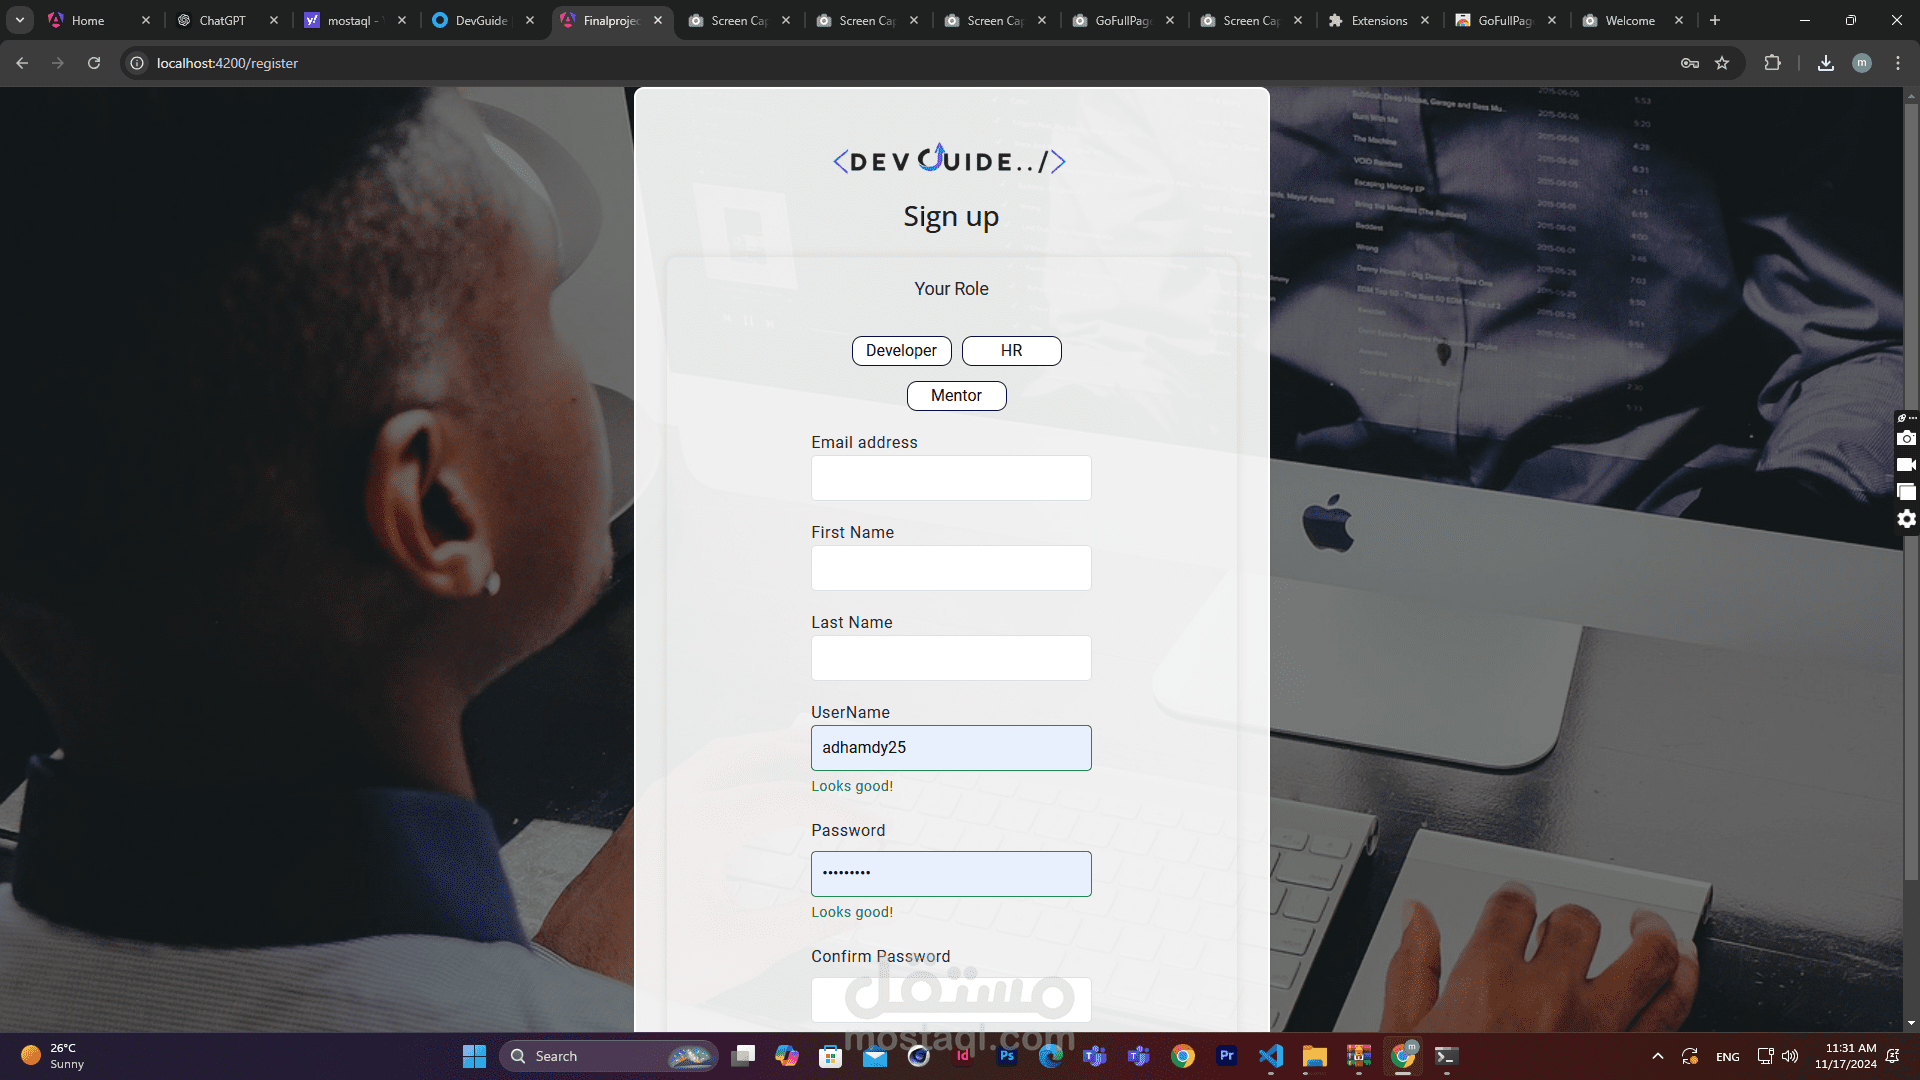This screenshot has height=1080, width=1920.
Task: Click the video record icon in side panel
Action: (x=1907, y=465)
